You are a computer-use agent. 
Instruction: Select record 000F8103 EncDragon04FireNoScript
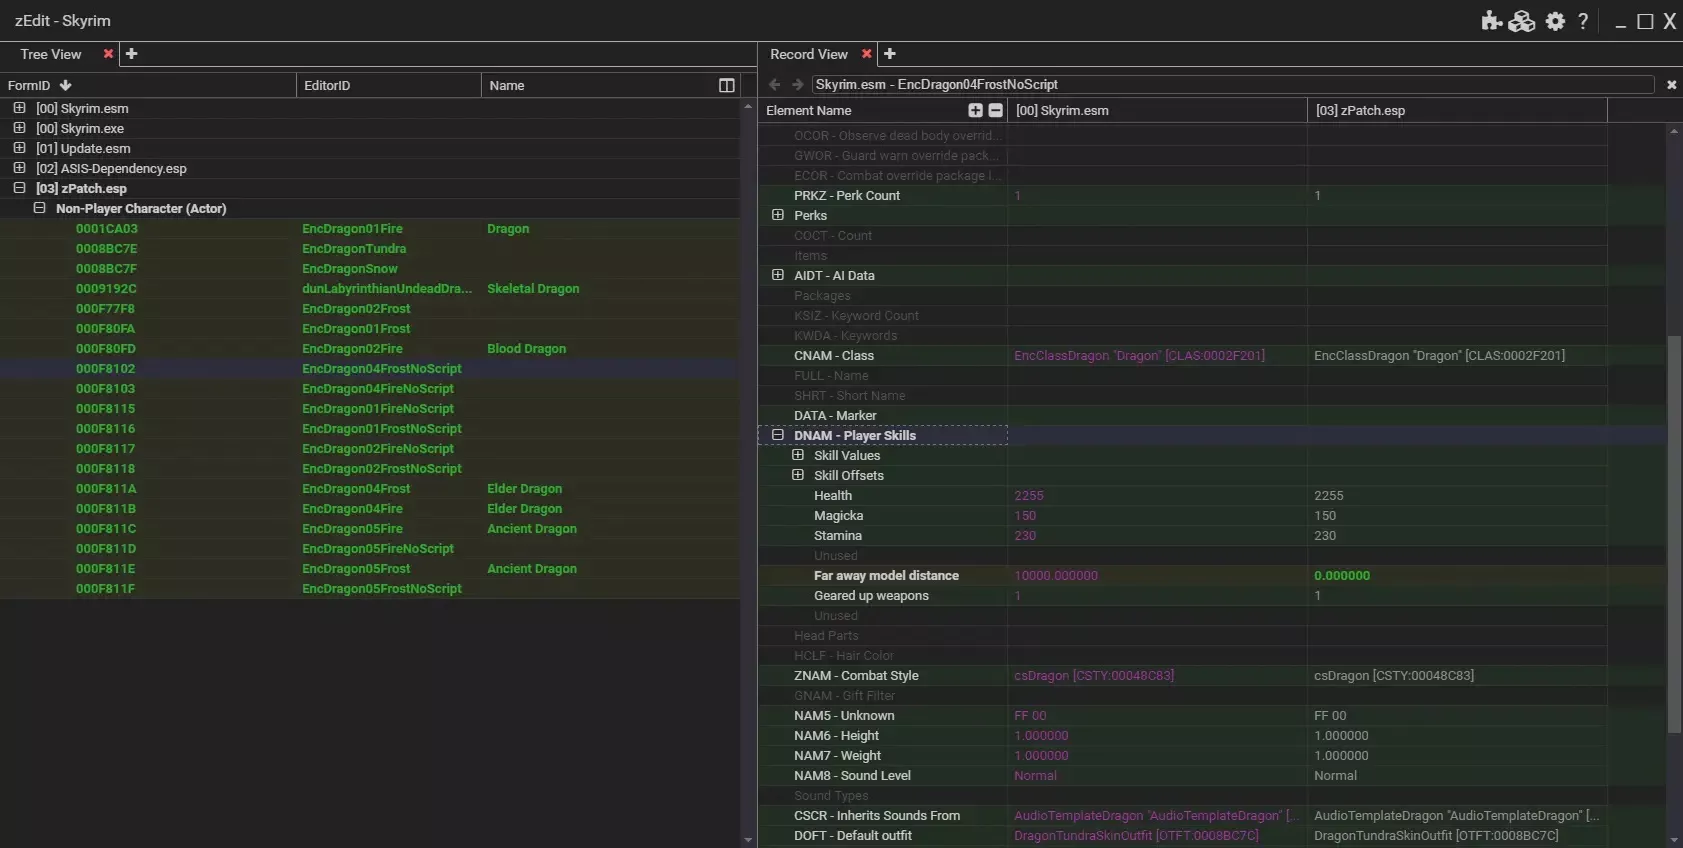coord(370,388)
